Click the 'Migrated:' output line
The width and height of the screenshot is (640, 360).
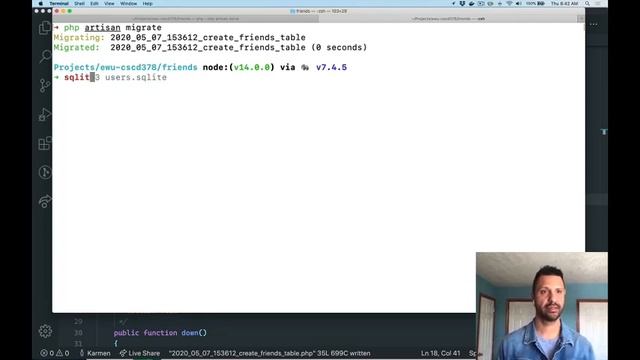pos(210,47)
